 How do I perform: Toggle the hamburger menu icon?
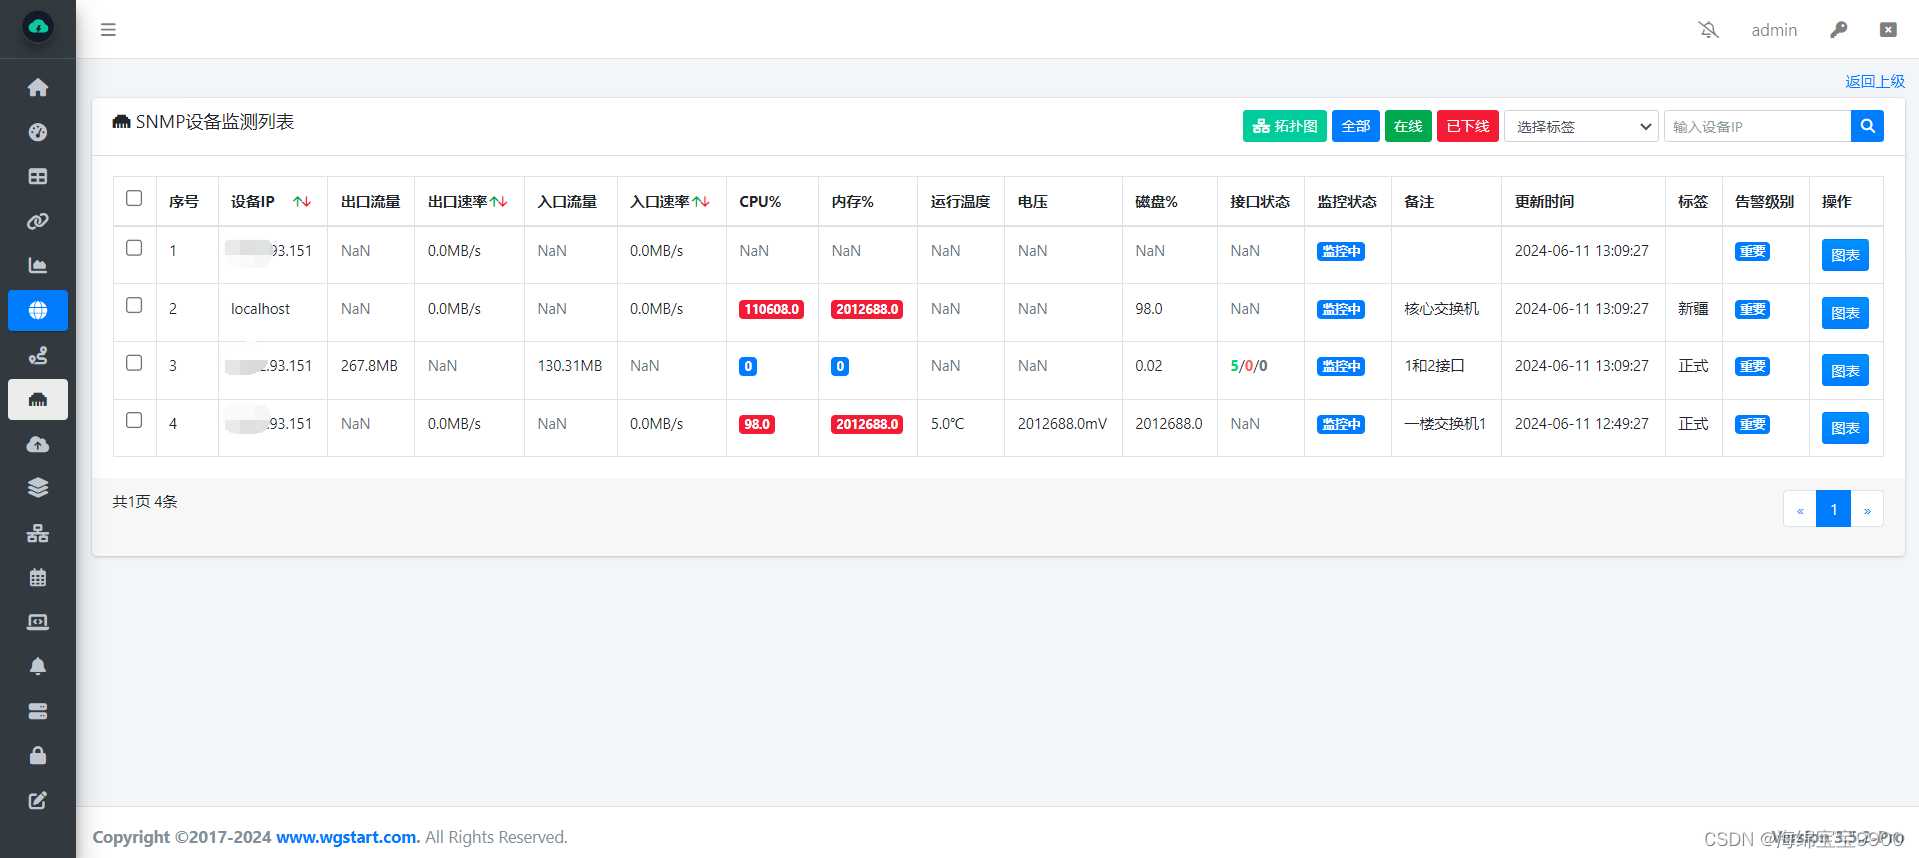point(108,30)
